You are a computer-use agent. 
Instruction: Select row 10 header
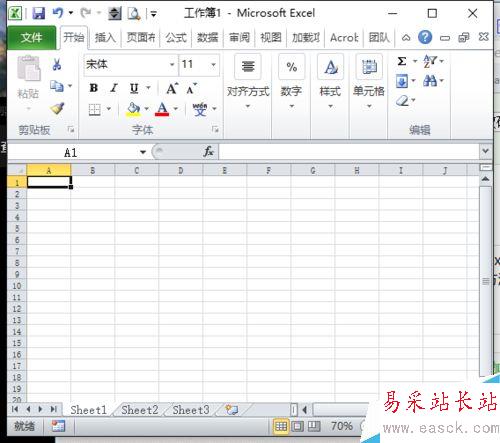pos(17,286)
